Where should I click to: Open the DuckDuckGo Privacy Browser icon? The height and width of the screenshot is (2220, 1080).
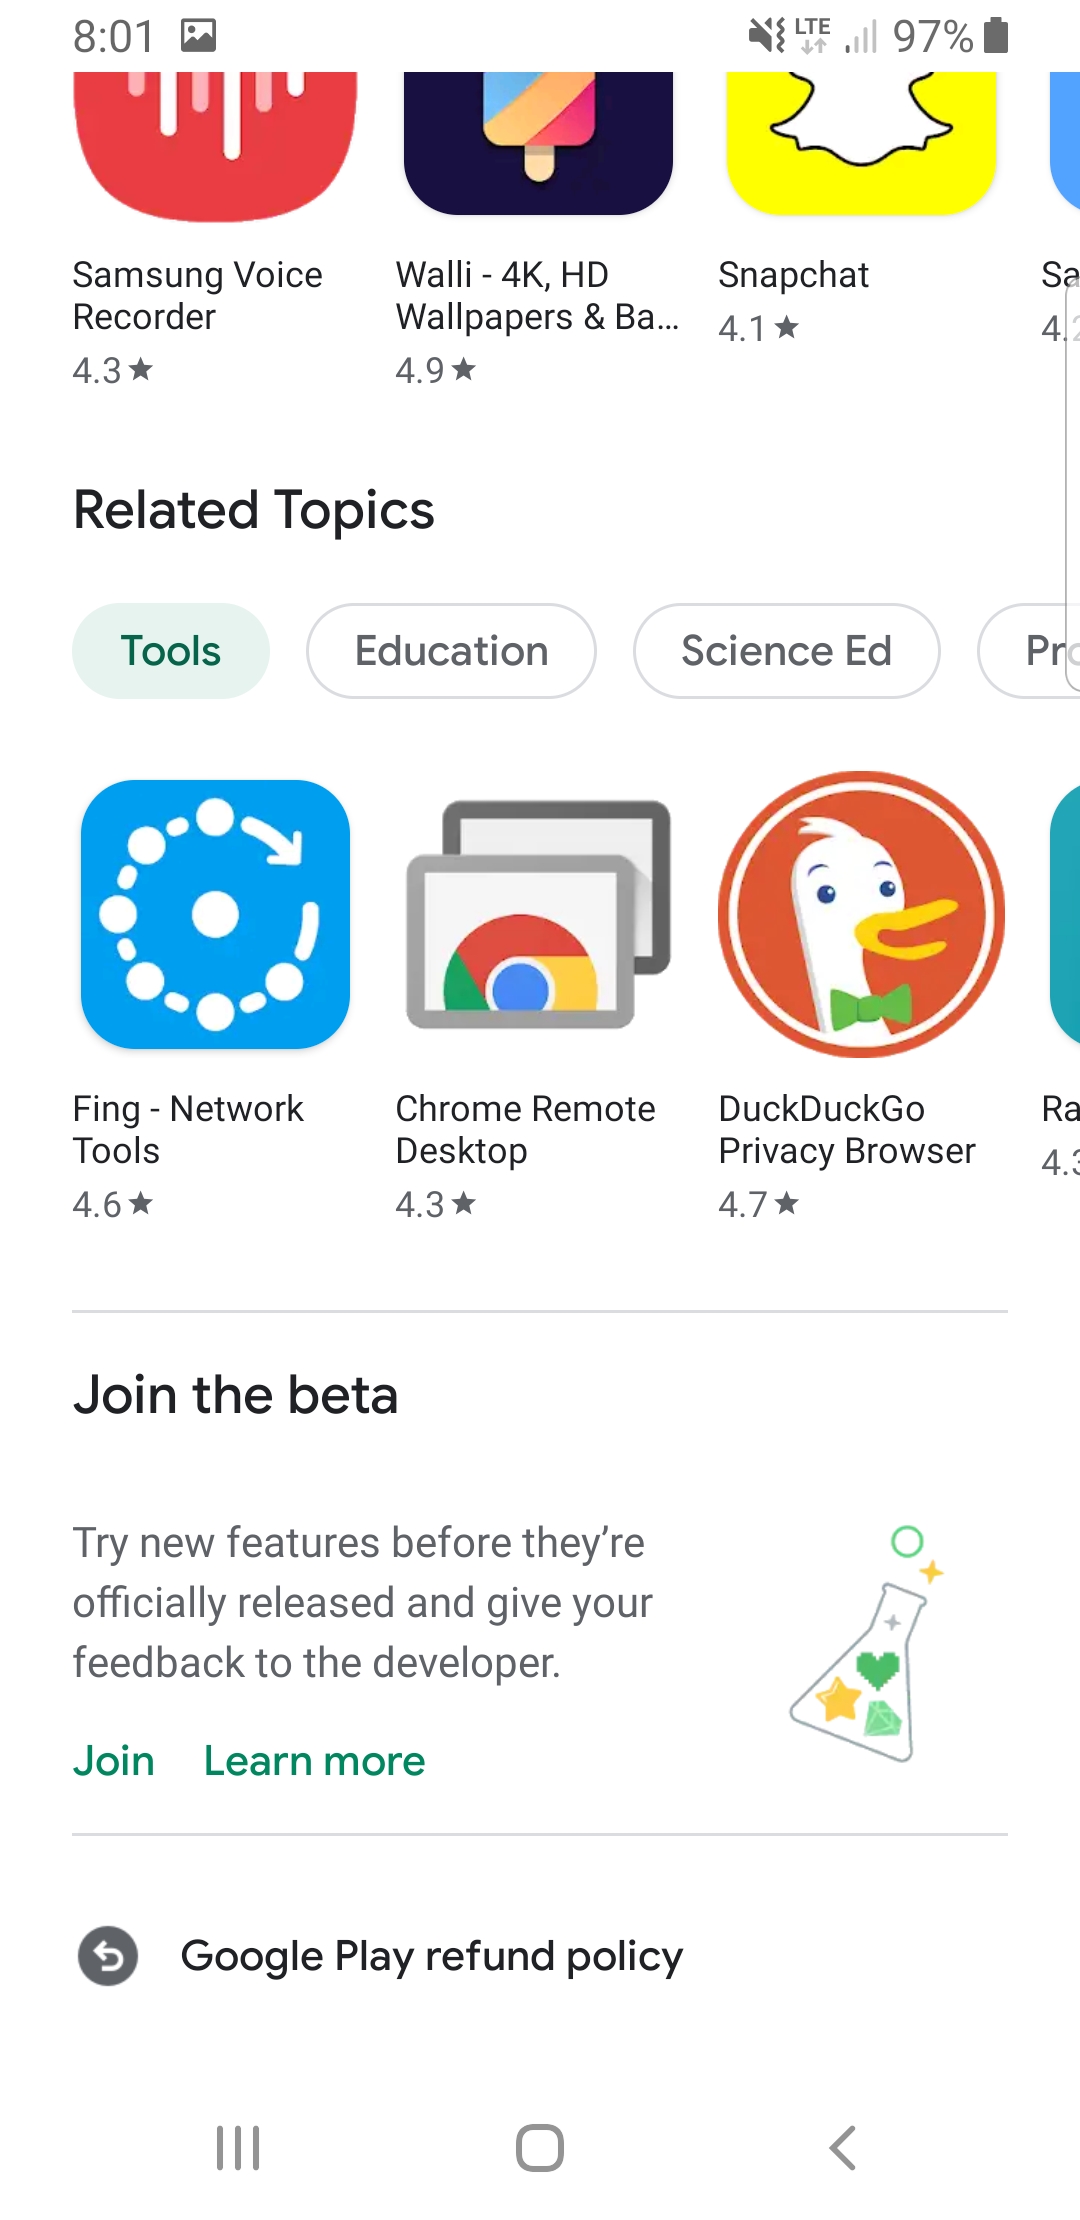[861, 914]
